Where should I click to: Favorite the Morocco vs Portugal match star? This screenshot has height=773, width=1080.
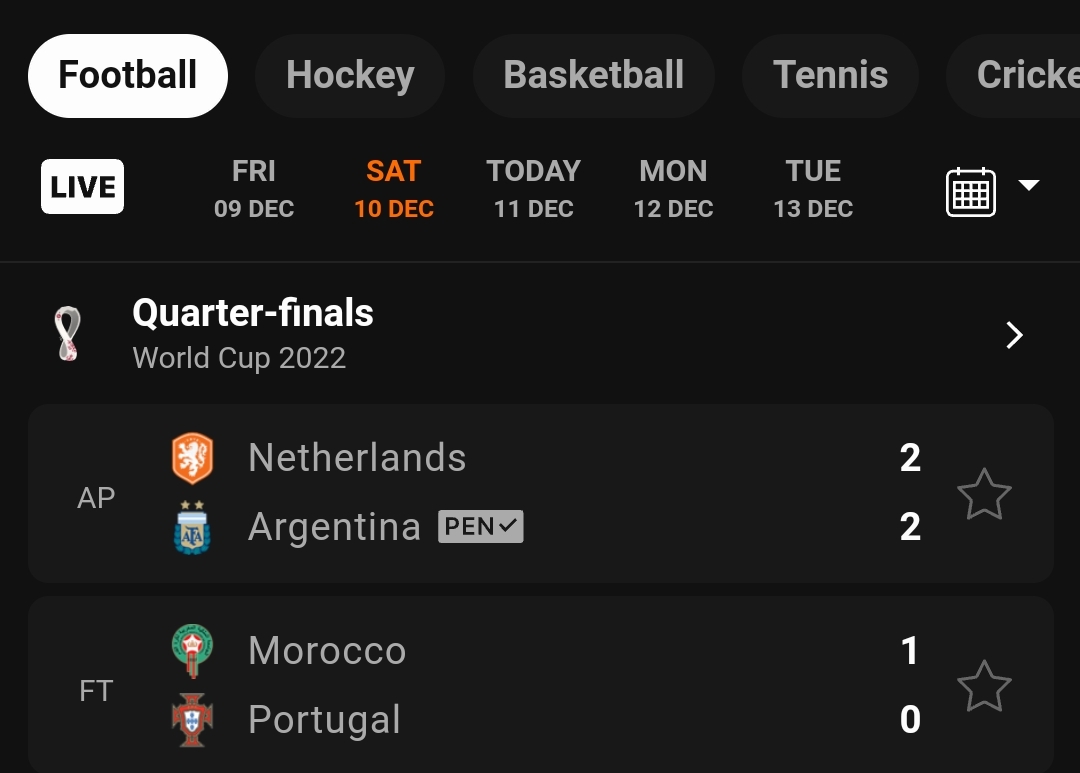pyautogui.click(x=984, y=686)
